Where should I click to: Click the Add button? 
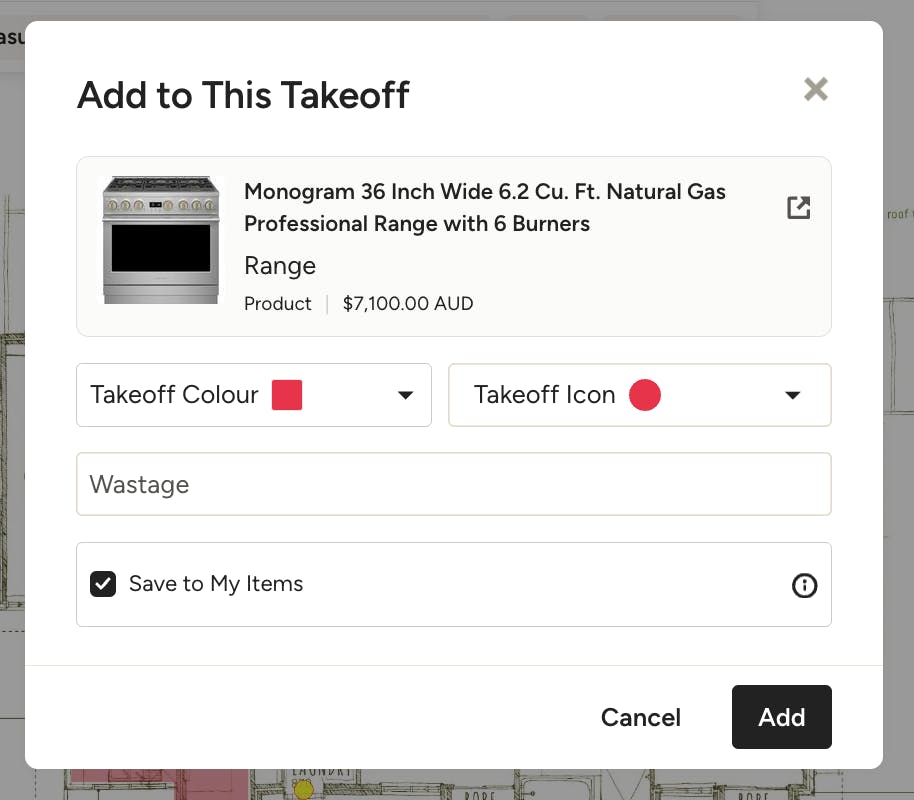pyautogui.click(x=782, y=717)
